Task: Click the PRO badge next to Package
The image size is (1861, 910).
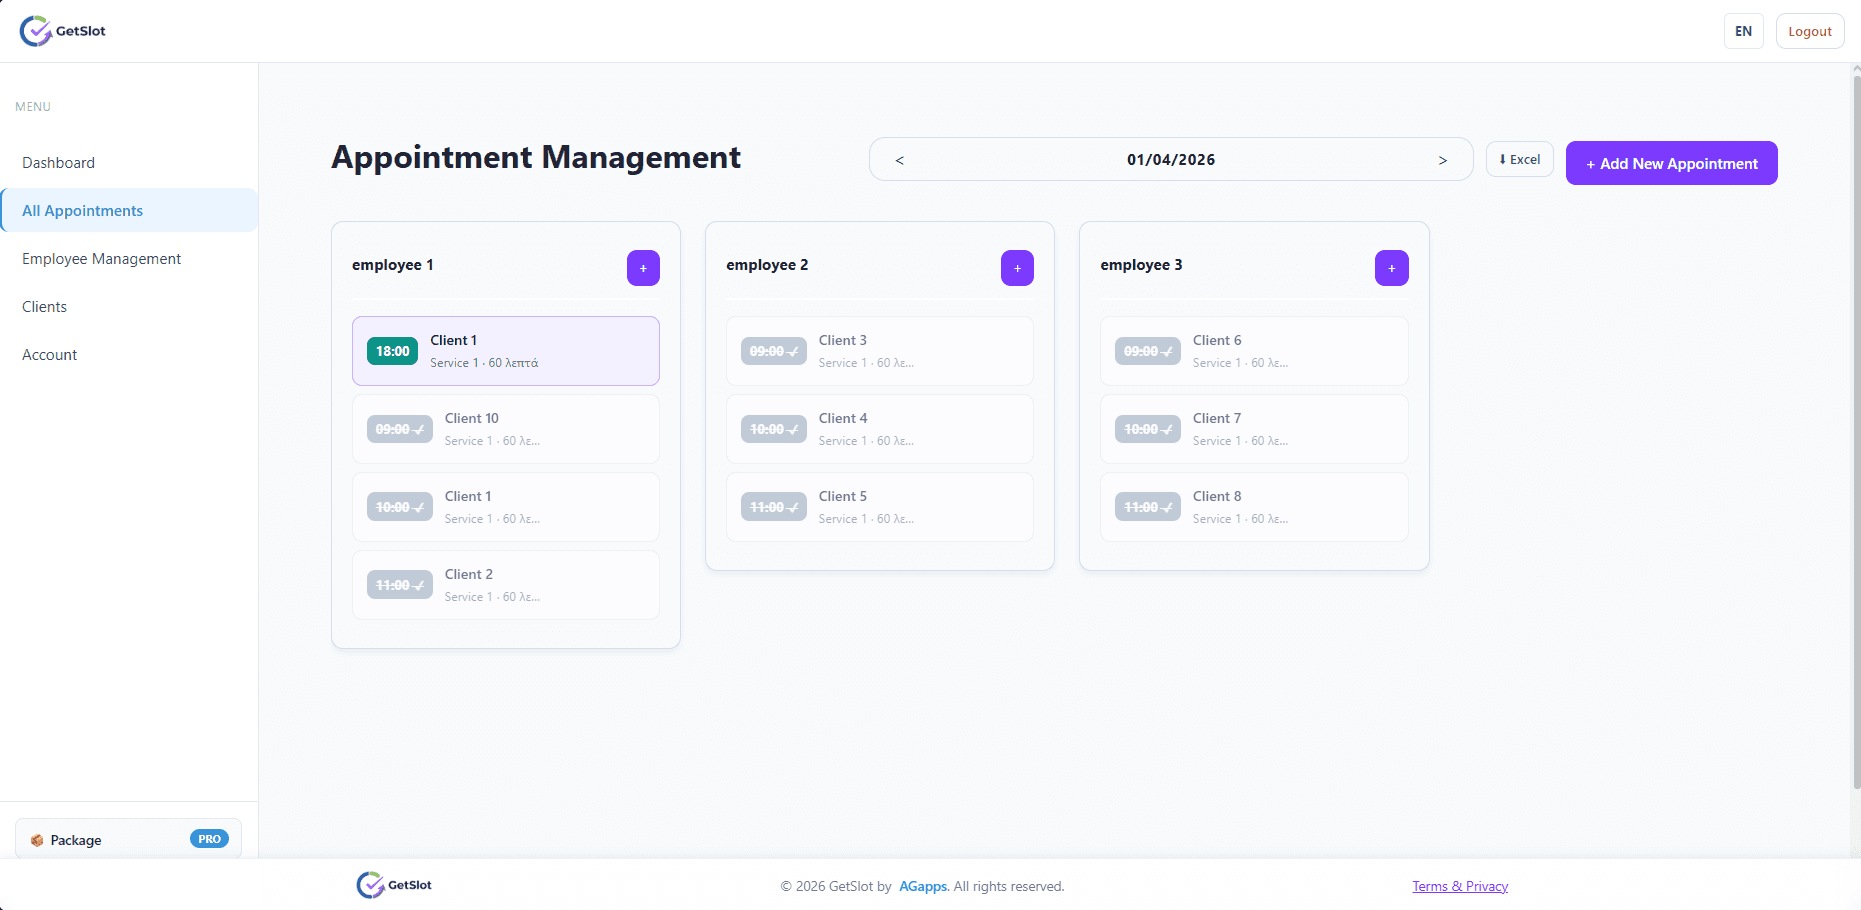Action: click(x=209, y=839)
